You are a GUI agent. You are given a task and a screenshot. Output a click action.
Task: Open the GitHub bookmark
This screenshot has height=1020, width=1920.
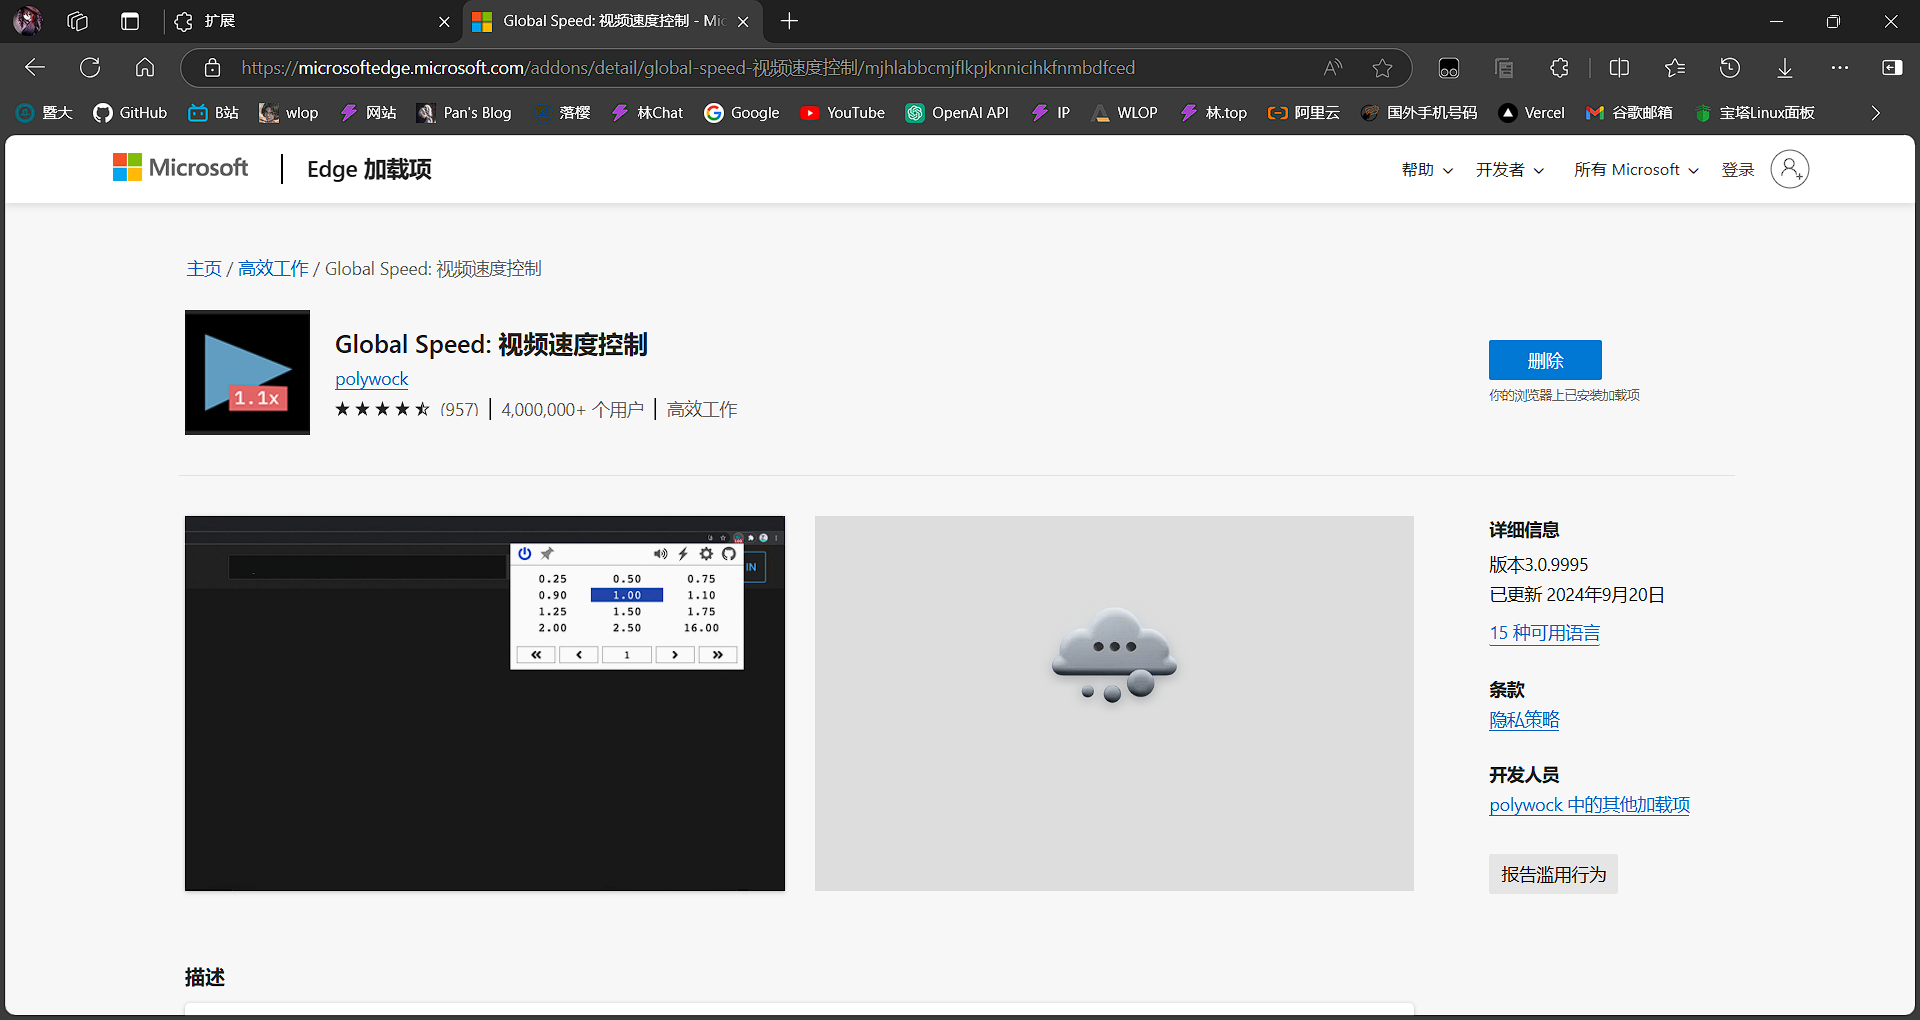click(130, 113)
